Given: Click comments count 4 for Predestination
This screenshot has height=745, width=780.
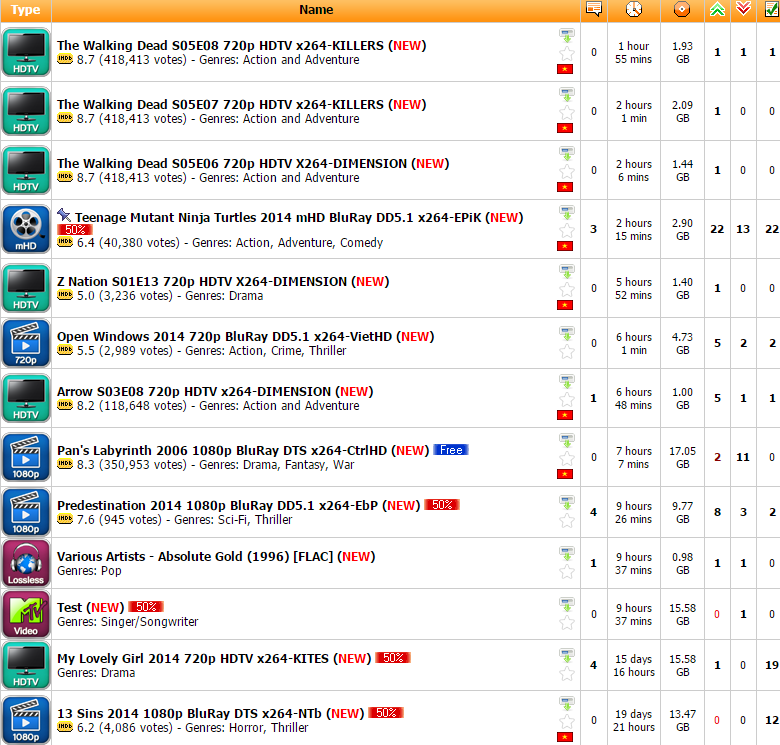Looking at the screenshot, I should click(x=593, y=512).
